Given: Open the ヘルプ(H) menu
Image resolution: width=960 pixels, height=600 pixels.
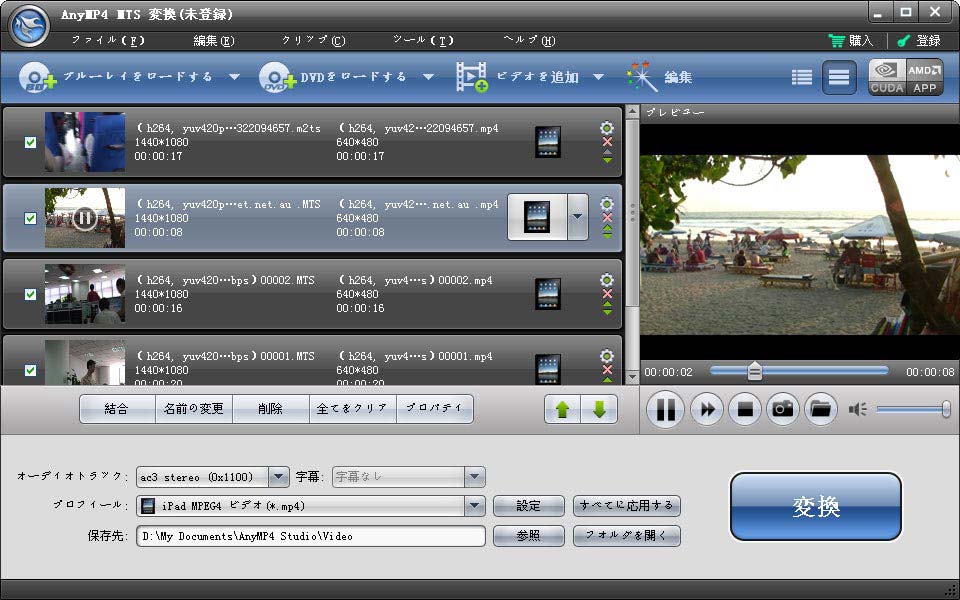Looking at the screenshot, I should pos(529,40).
